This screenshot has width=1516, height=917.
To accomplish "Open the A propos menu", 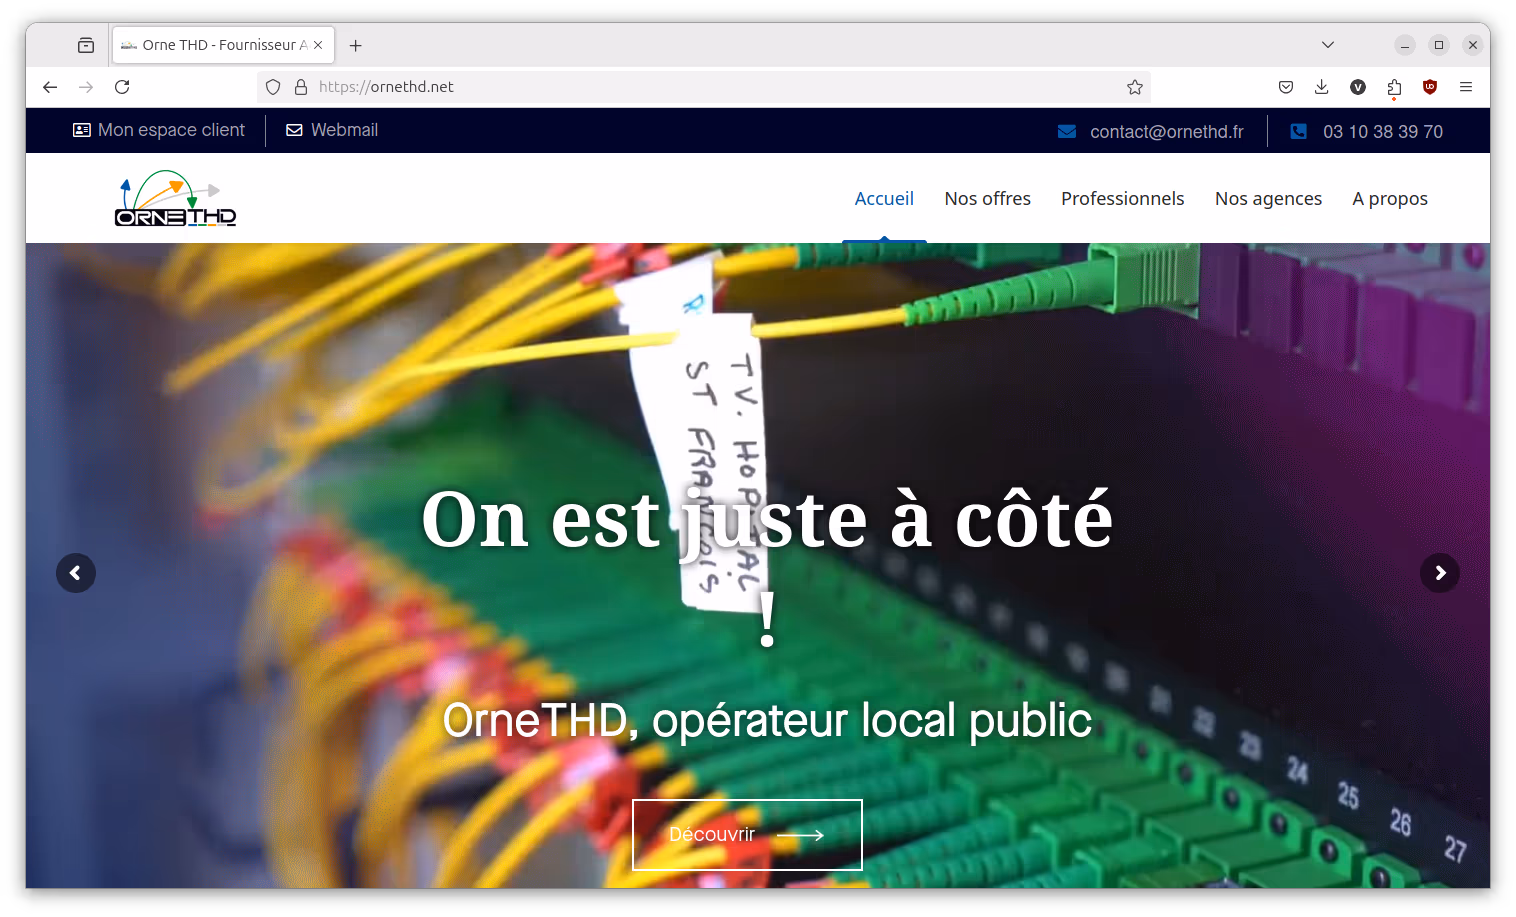I will [1390, 199].
